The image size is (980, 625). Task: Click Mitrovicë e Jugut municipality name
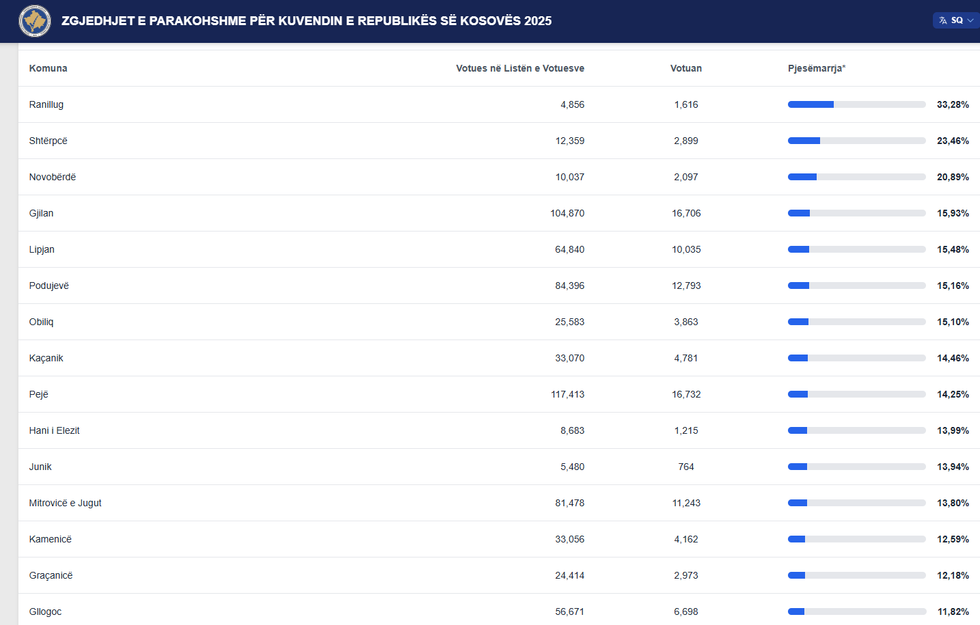[x=65, y=503]
